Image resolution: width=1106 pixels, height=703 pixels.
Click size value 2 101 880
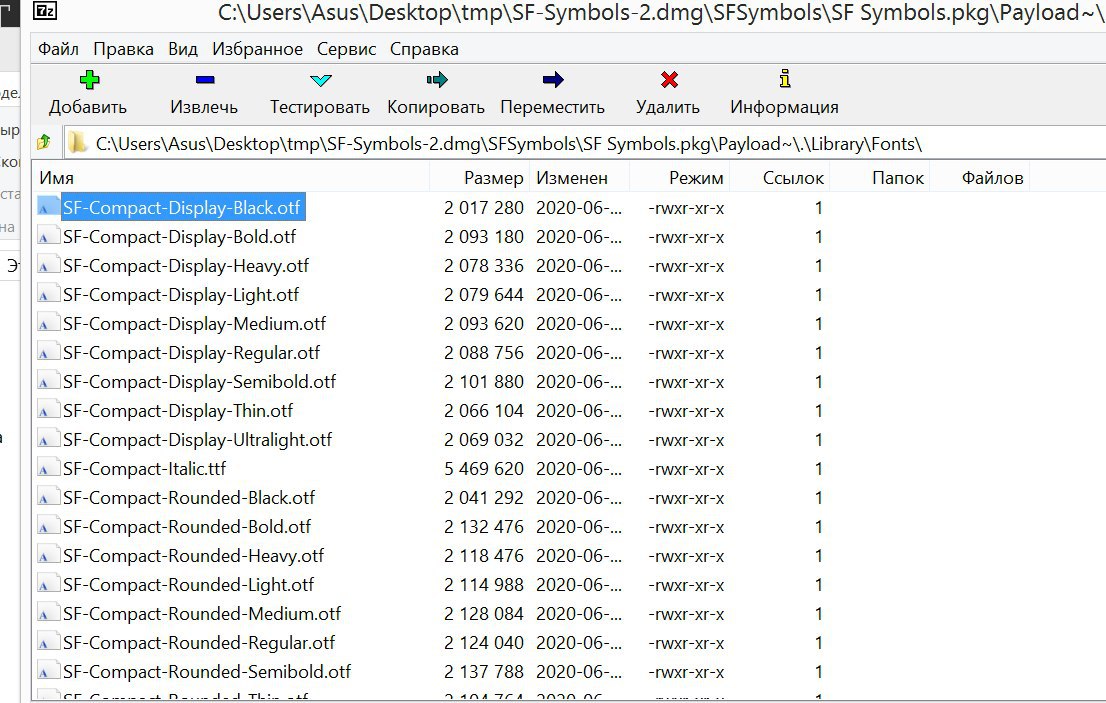tap(484, 381)
